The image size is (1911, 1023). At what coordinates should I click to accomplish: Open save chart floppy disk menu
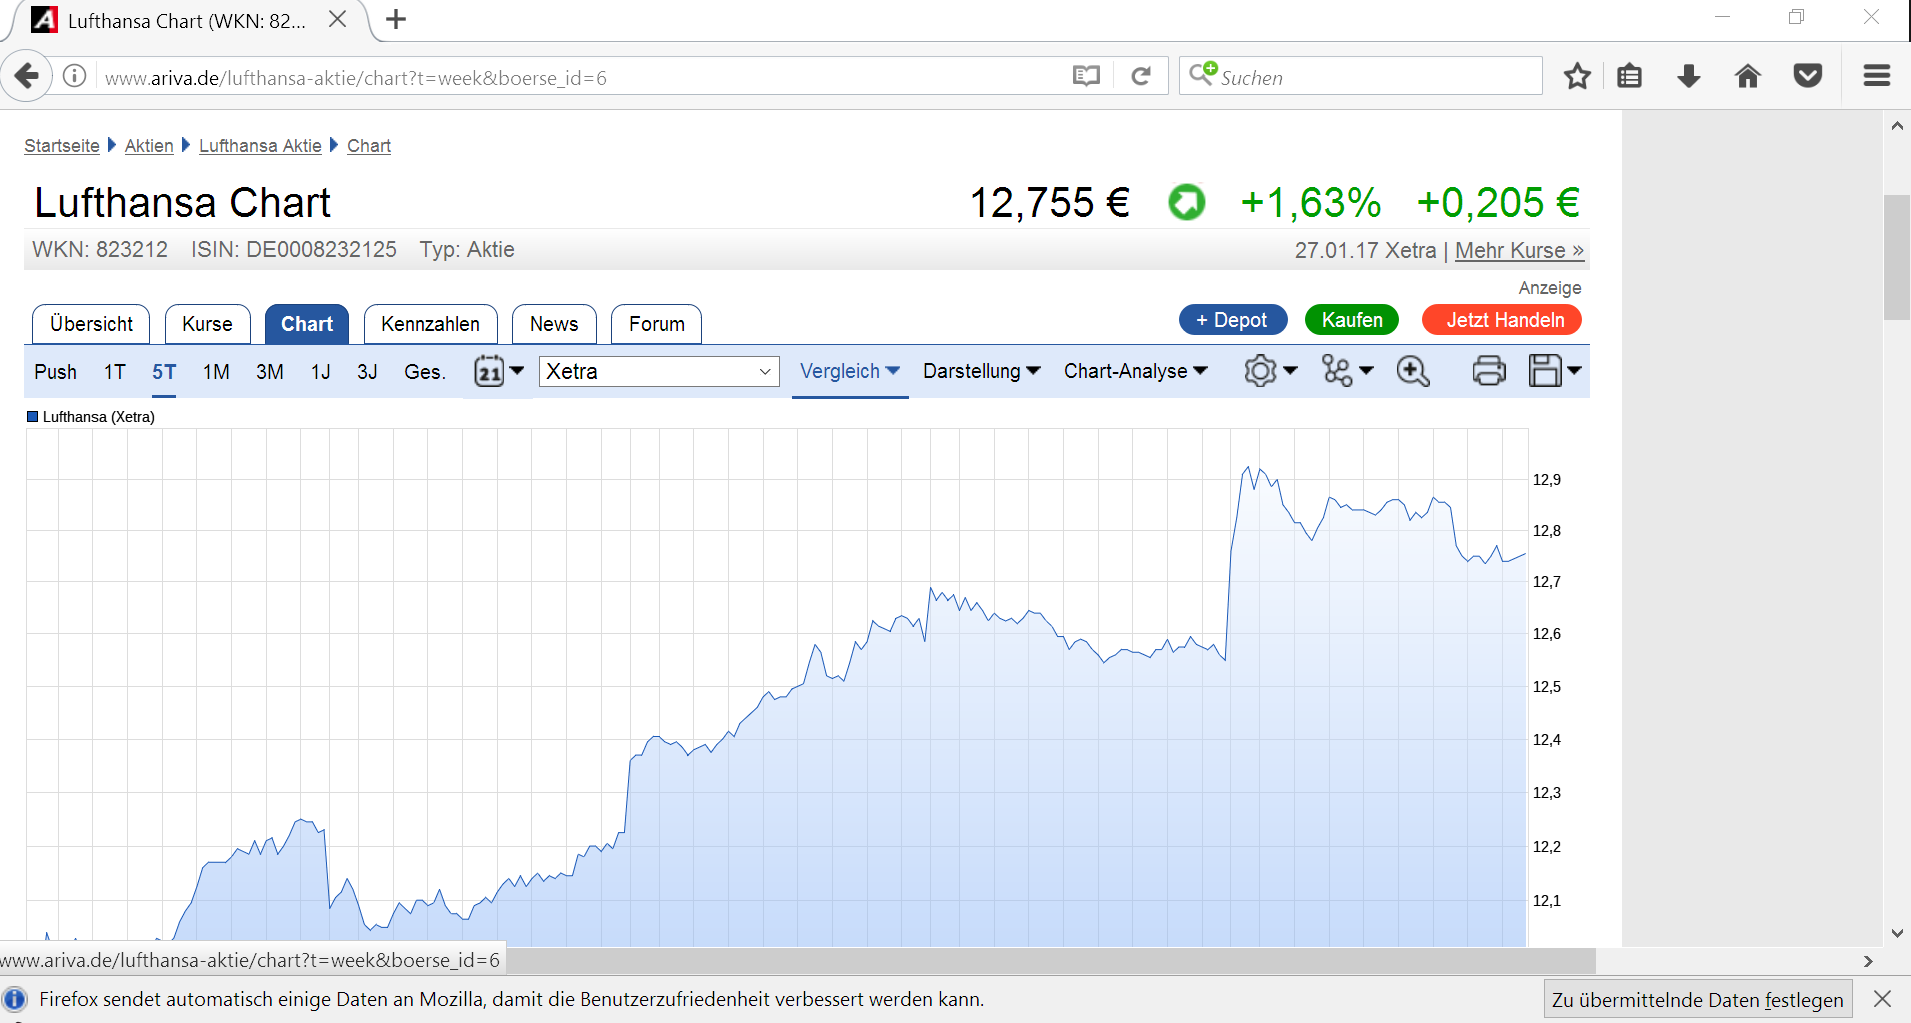[1555, 371]
